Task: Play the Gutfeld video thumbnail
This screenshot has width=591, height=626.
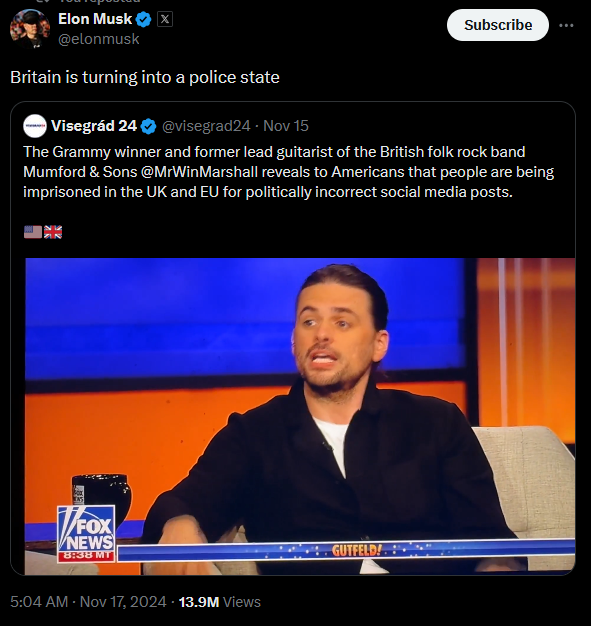Action: (300, 416)
